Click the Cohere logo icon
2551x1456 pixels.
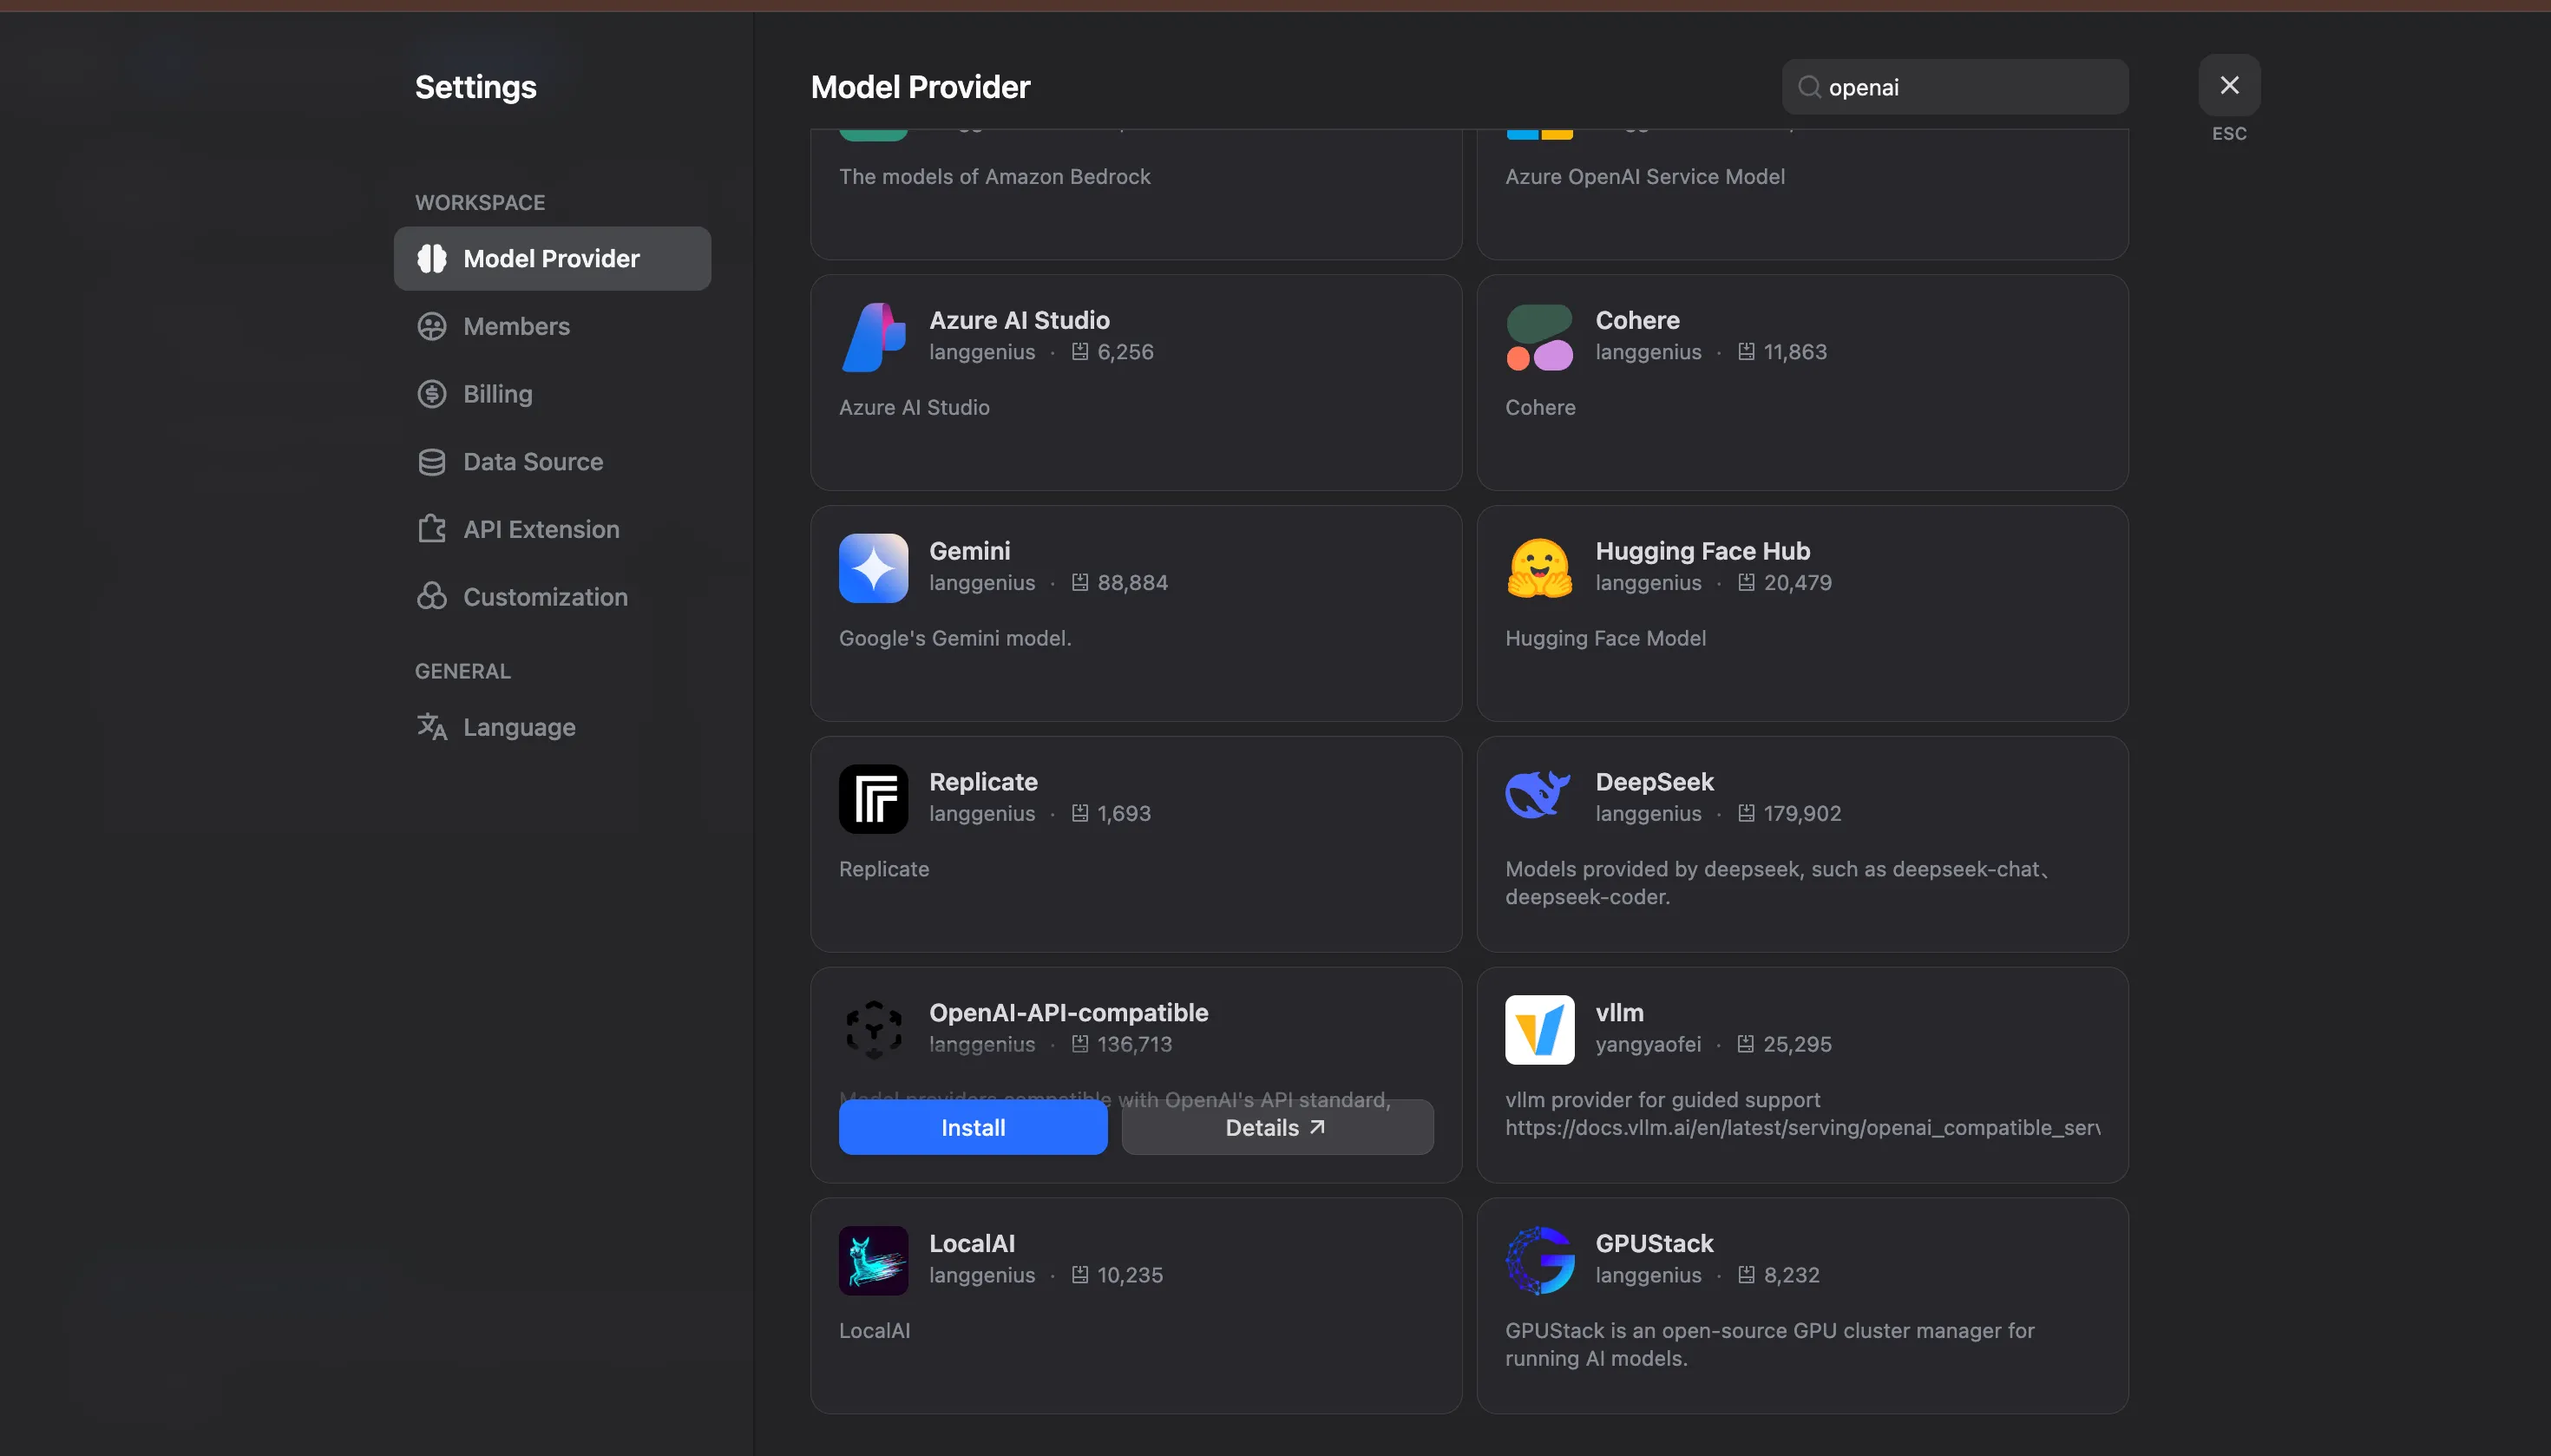tap(1539, 338)
